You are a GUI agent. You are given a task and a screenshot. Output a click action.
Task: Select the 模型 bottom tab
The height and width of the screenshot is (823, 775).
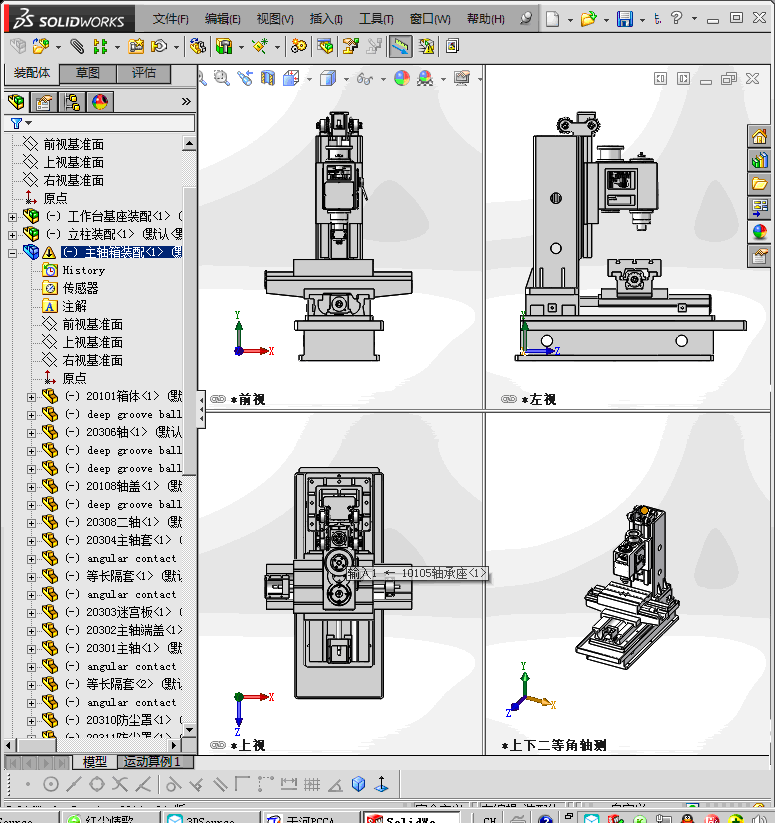pyautogui.click(x=94, y=762)
